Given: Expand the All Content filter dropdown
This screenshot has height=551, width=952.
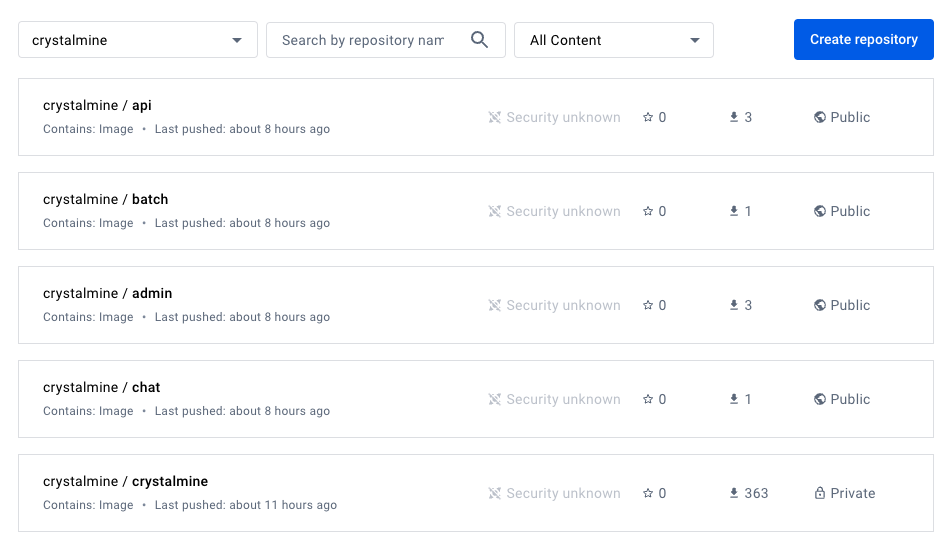Looking at the screenshot, I should pos(614,40).
